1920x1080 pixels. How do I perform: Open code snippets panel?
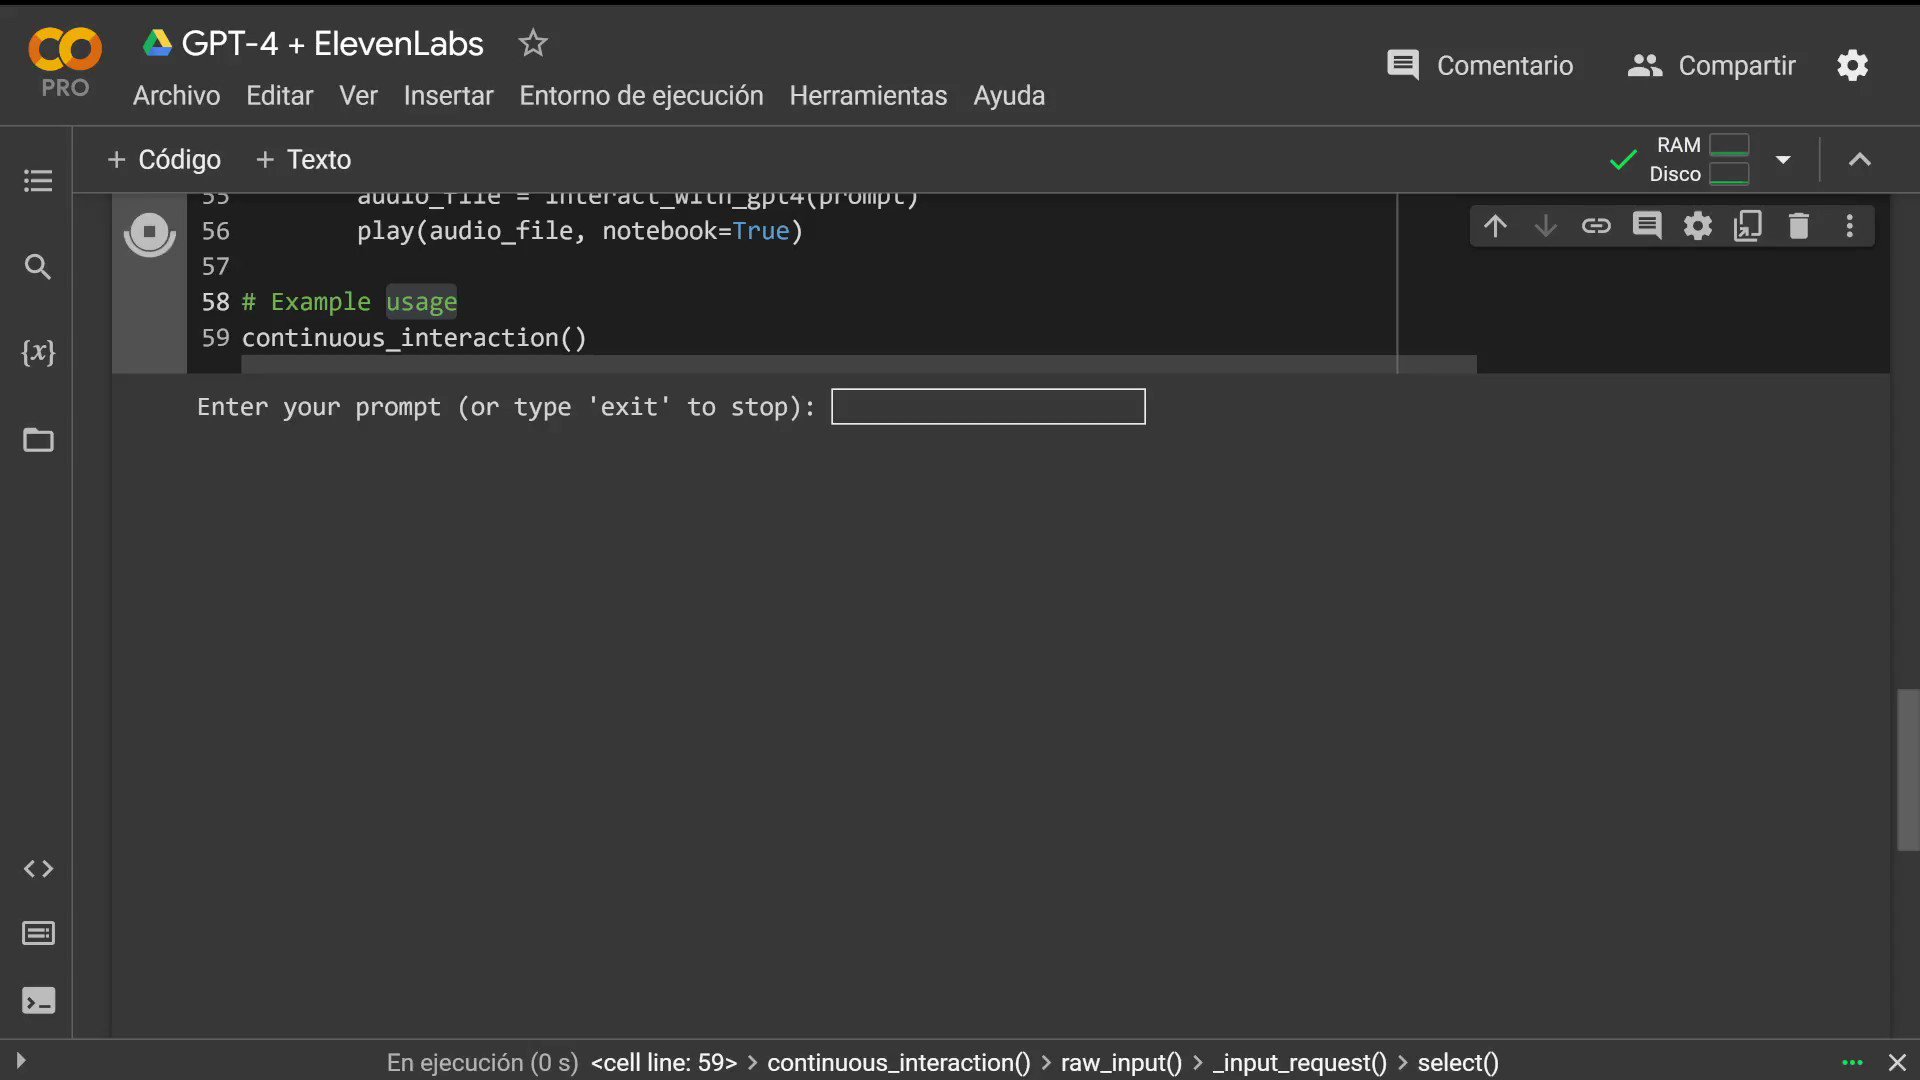pos(38,869)
